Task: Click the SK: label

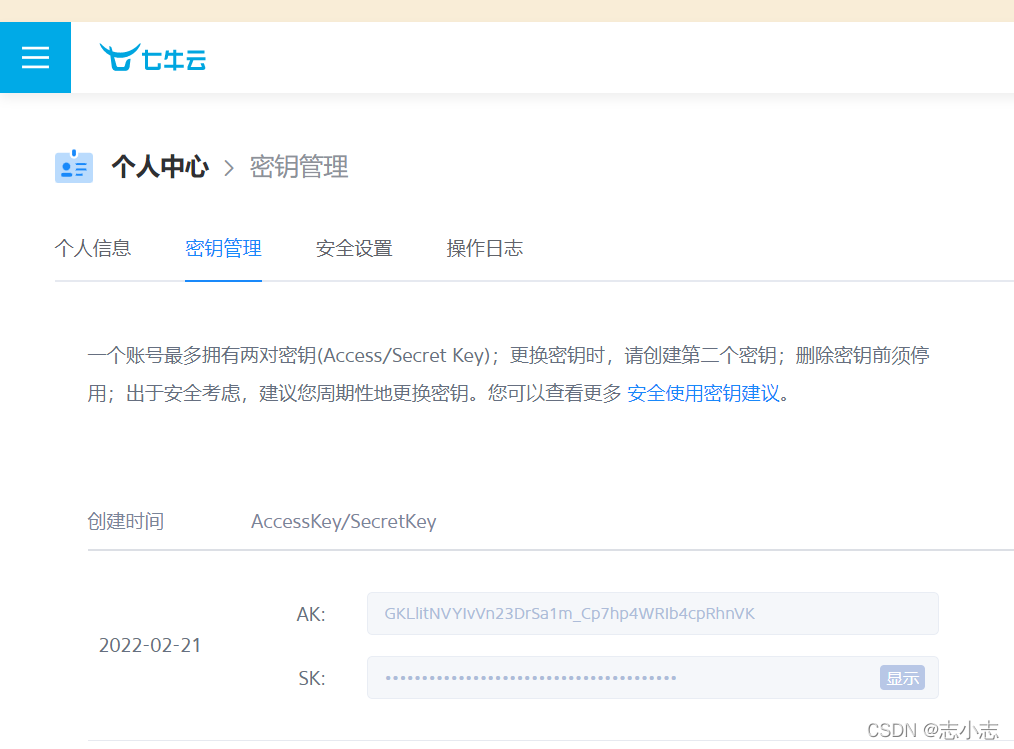Action: point(312,678)
